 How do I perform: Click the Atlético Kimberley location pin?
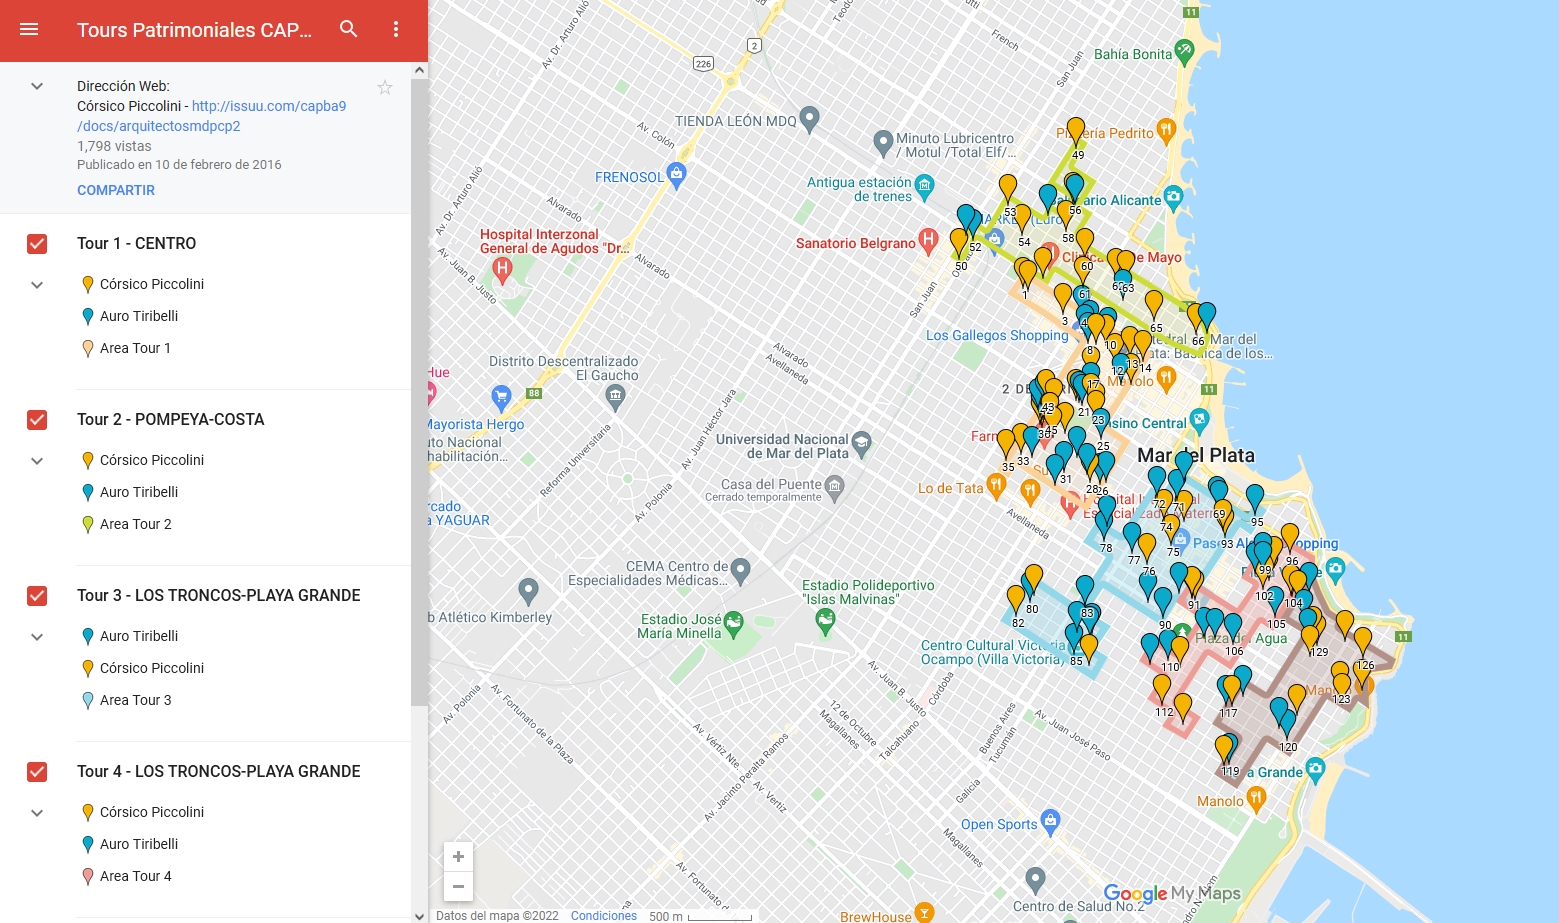point(529,589)
